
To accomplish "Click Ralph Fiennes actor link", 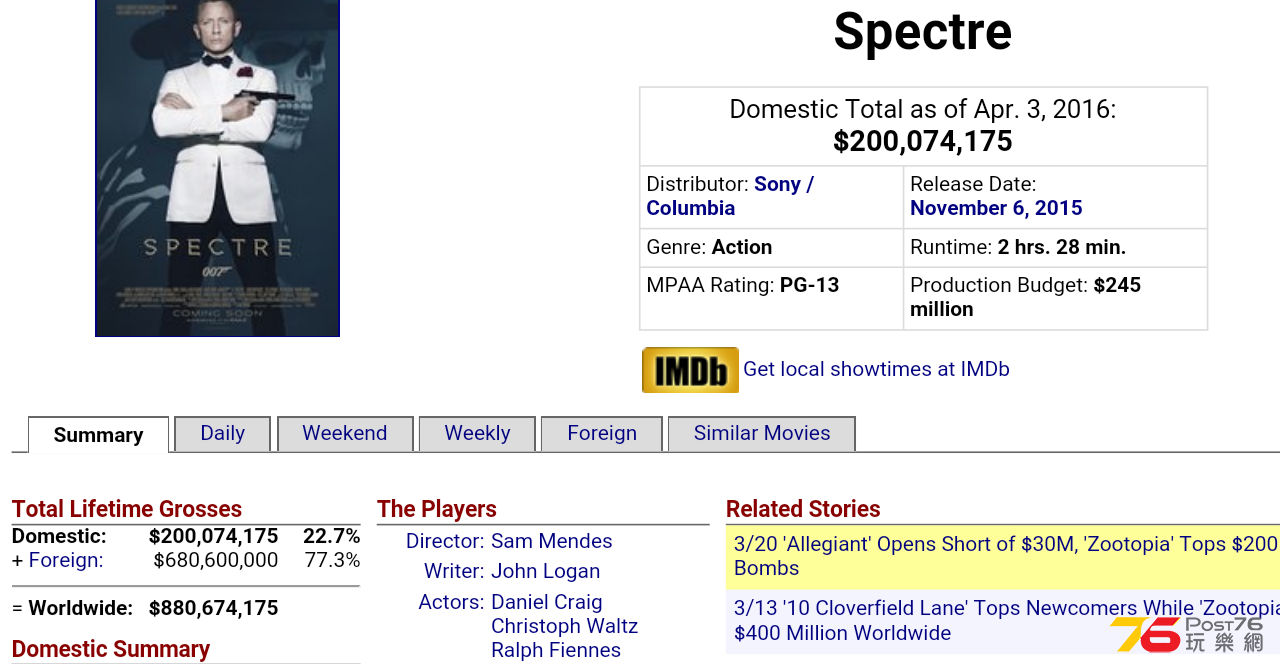I will (x=556, y=650).
